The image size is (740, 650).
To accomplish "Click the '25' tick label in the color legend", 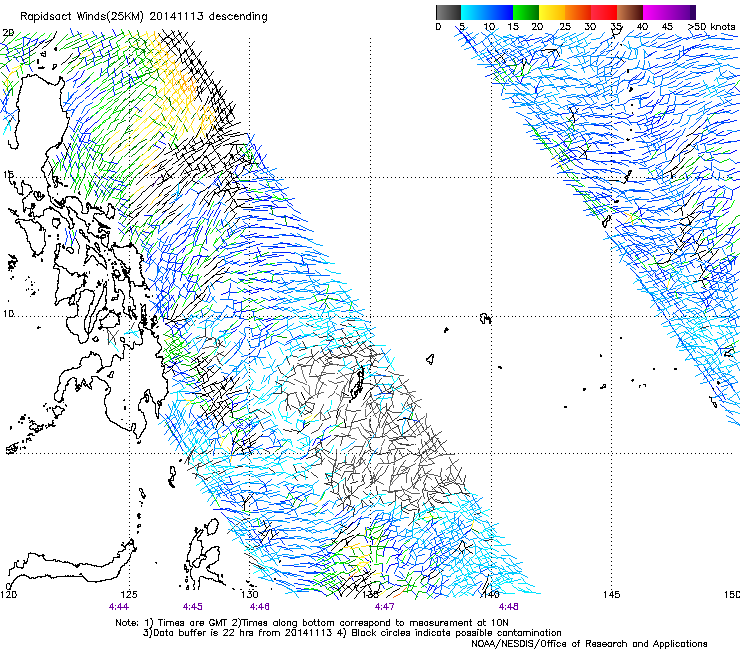I will (564, 27).
